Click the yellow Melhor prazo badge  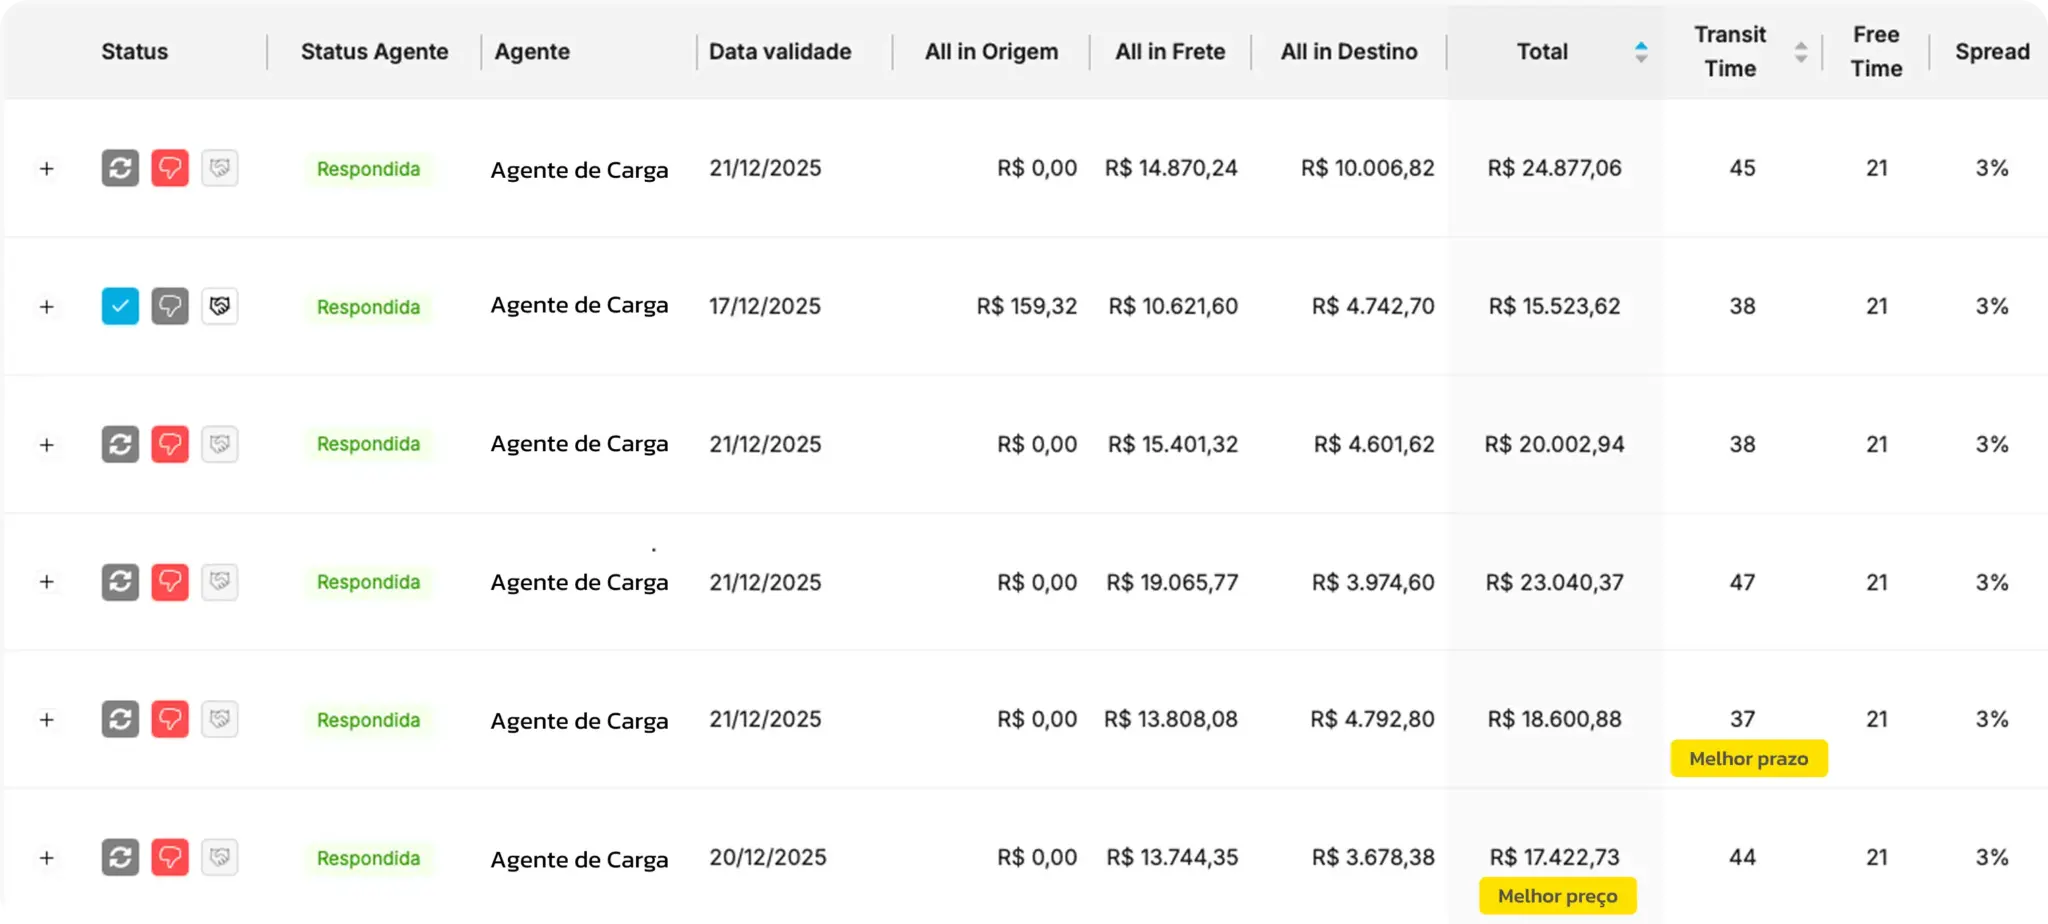tap(1748, 759)
